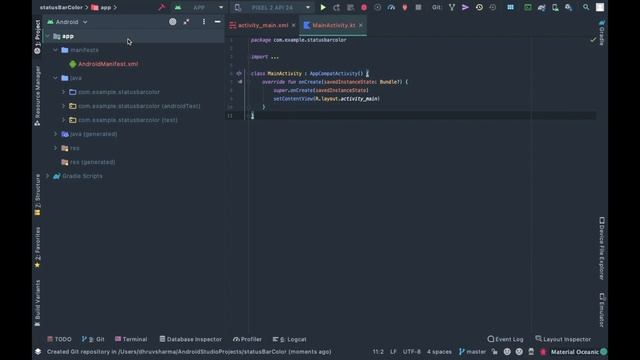Open the Git tool window tab
640x360 pixels.
(x=93, y=339)
